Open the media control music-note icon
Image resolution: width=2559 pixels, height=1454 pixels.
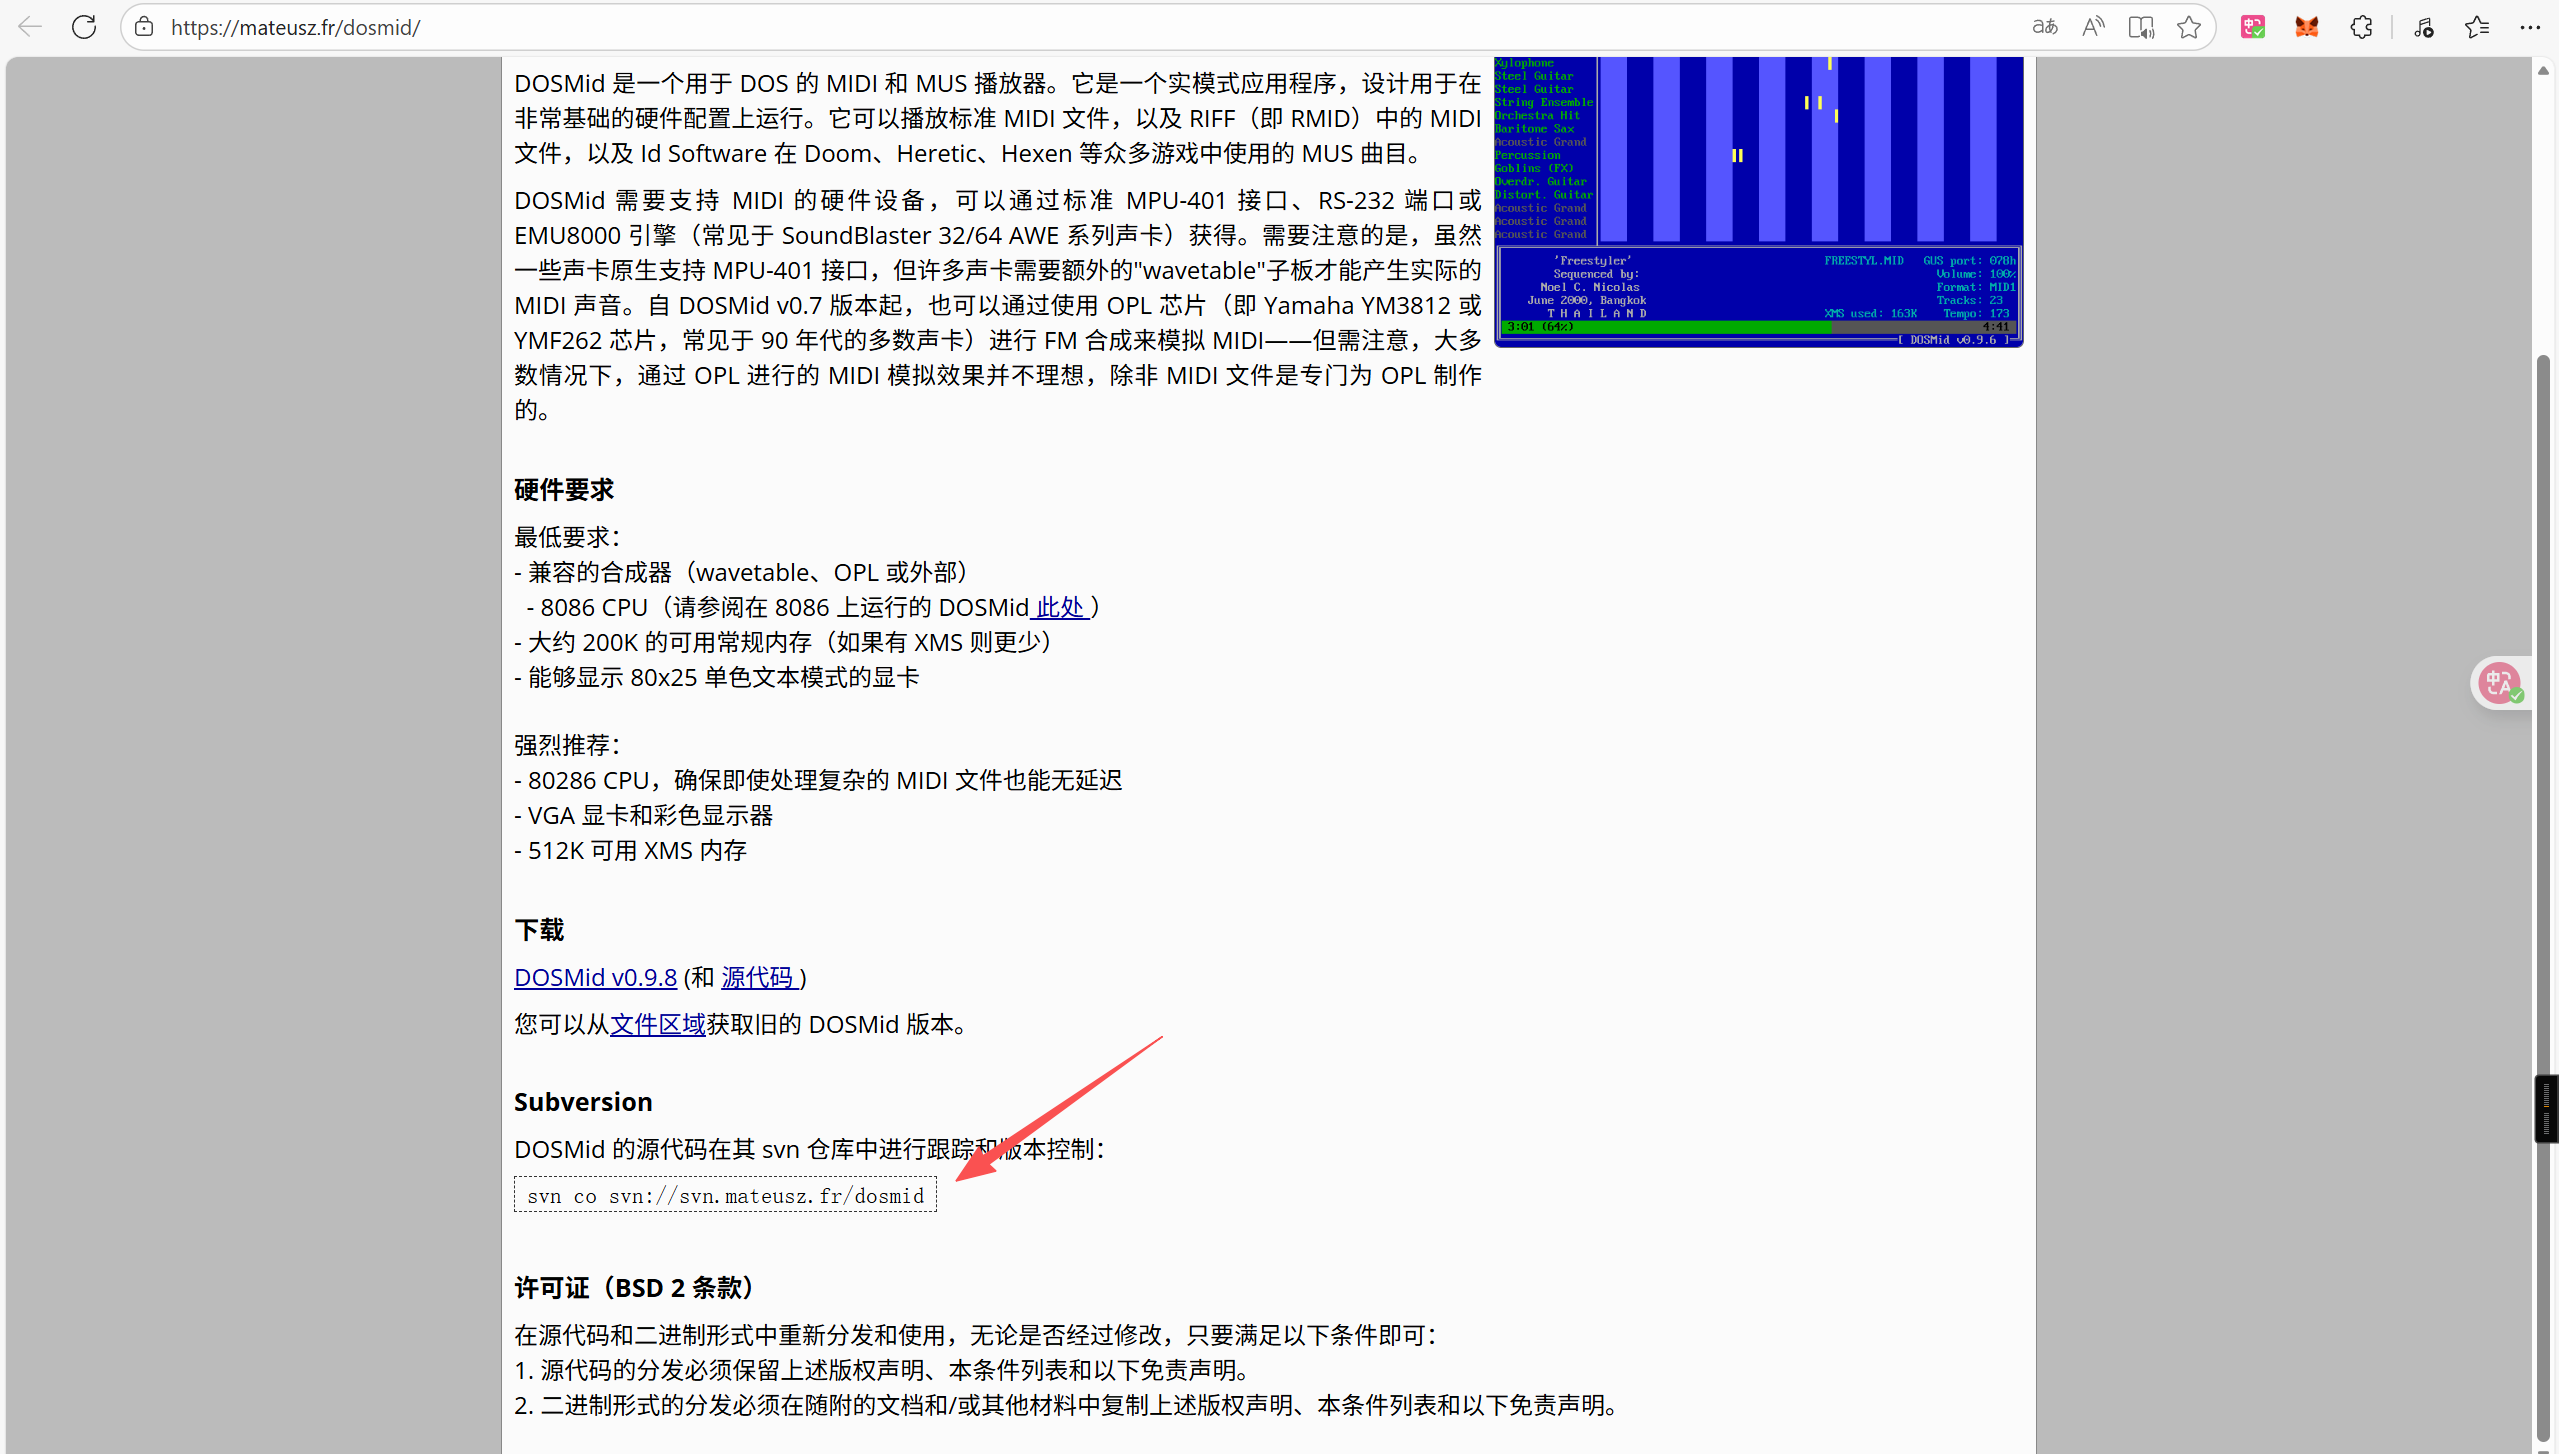click(x=2423, y=27)
